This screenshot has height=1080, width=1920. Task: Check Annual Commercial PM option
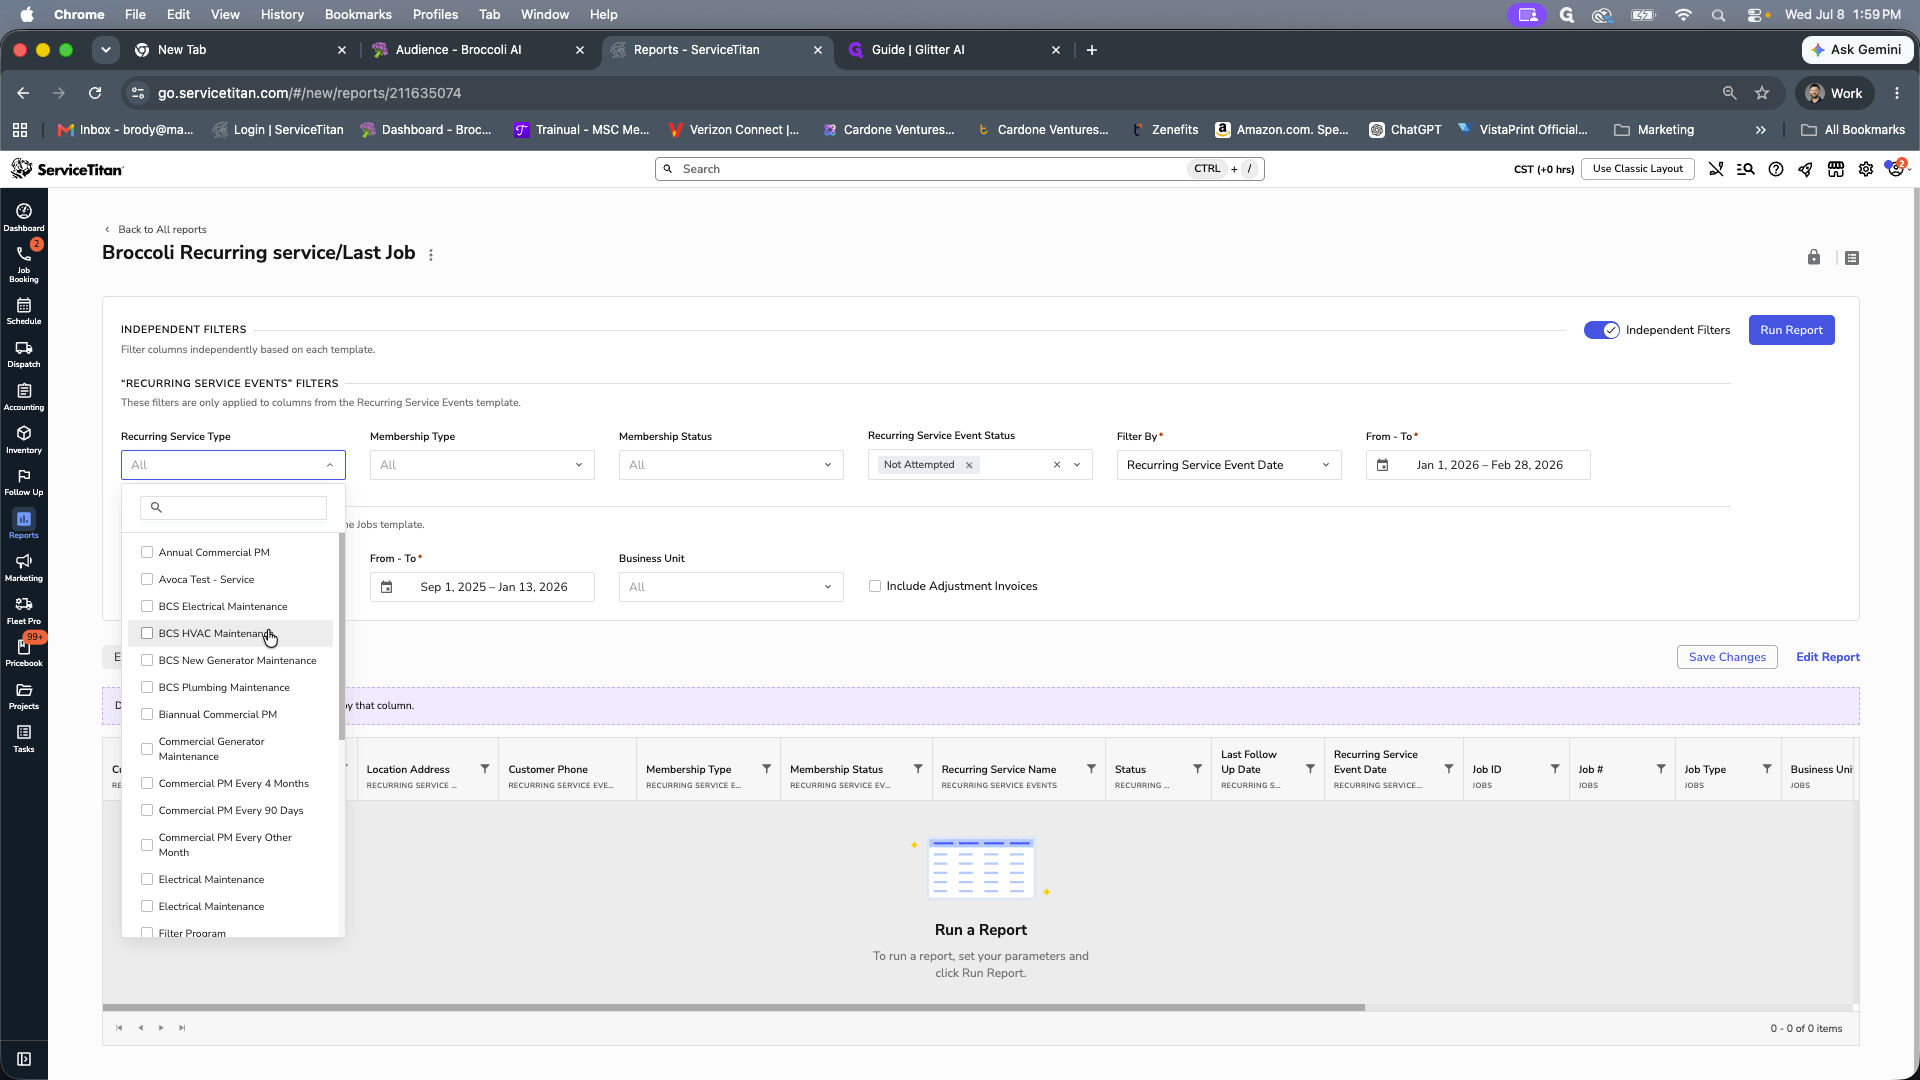tap(147, 552)
